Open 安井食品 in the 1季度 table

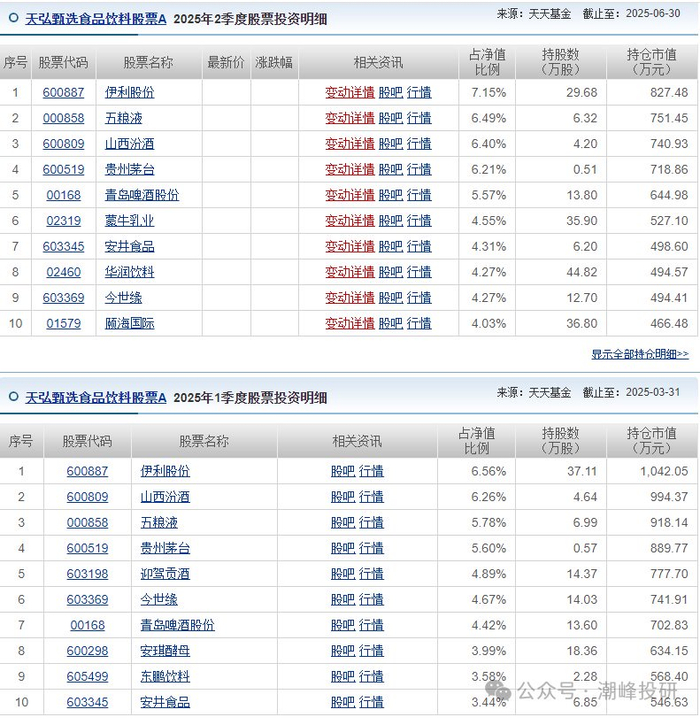point(165,702)
